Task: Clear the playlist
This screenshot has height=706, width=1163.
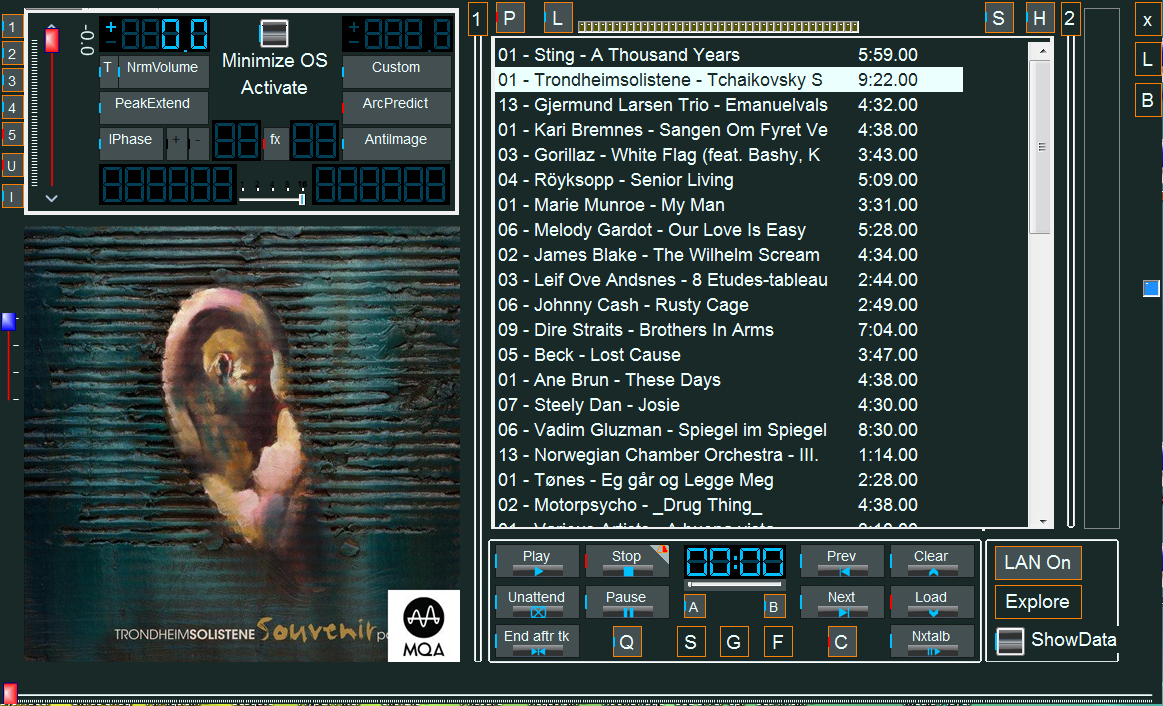Action: point(932,561)
